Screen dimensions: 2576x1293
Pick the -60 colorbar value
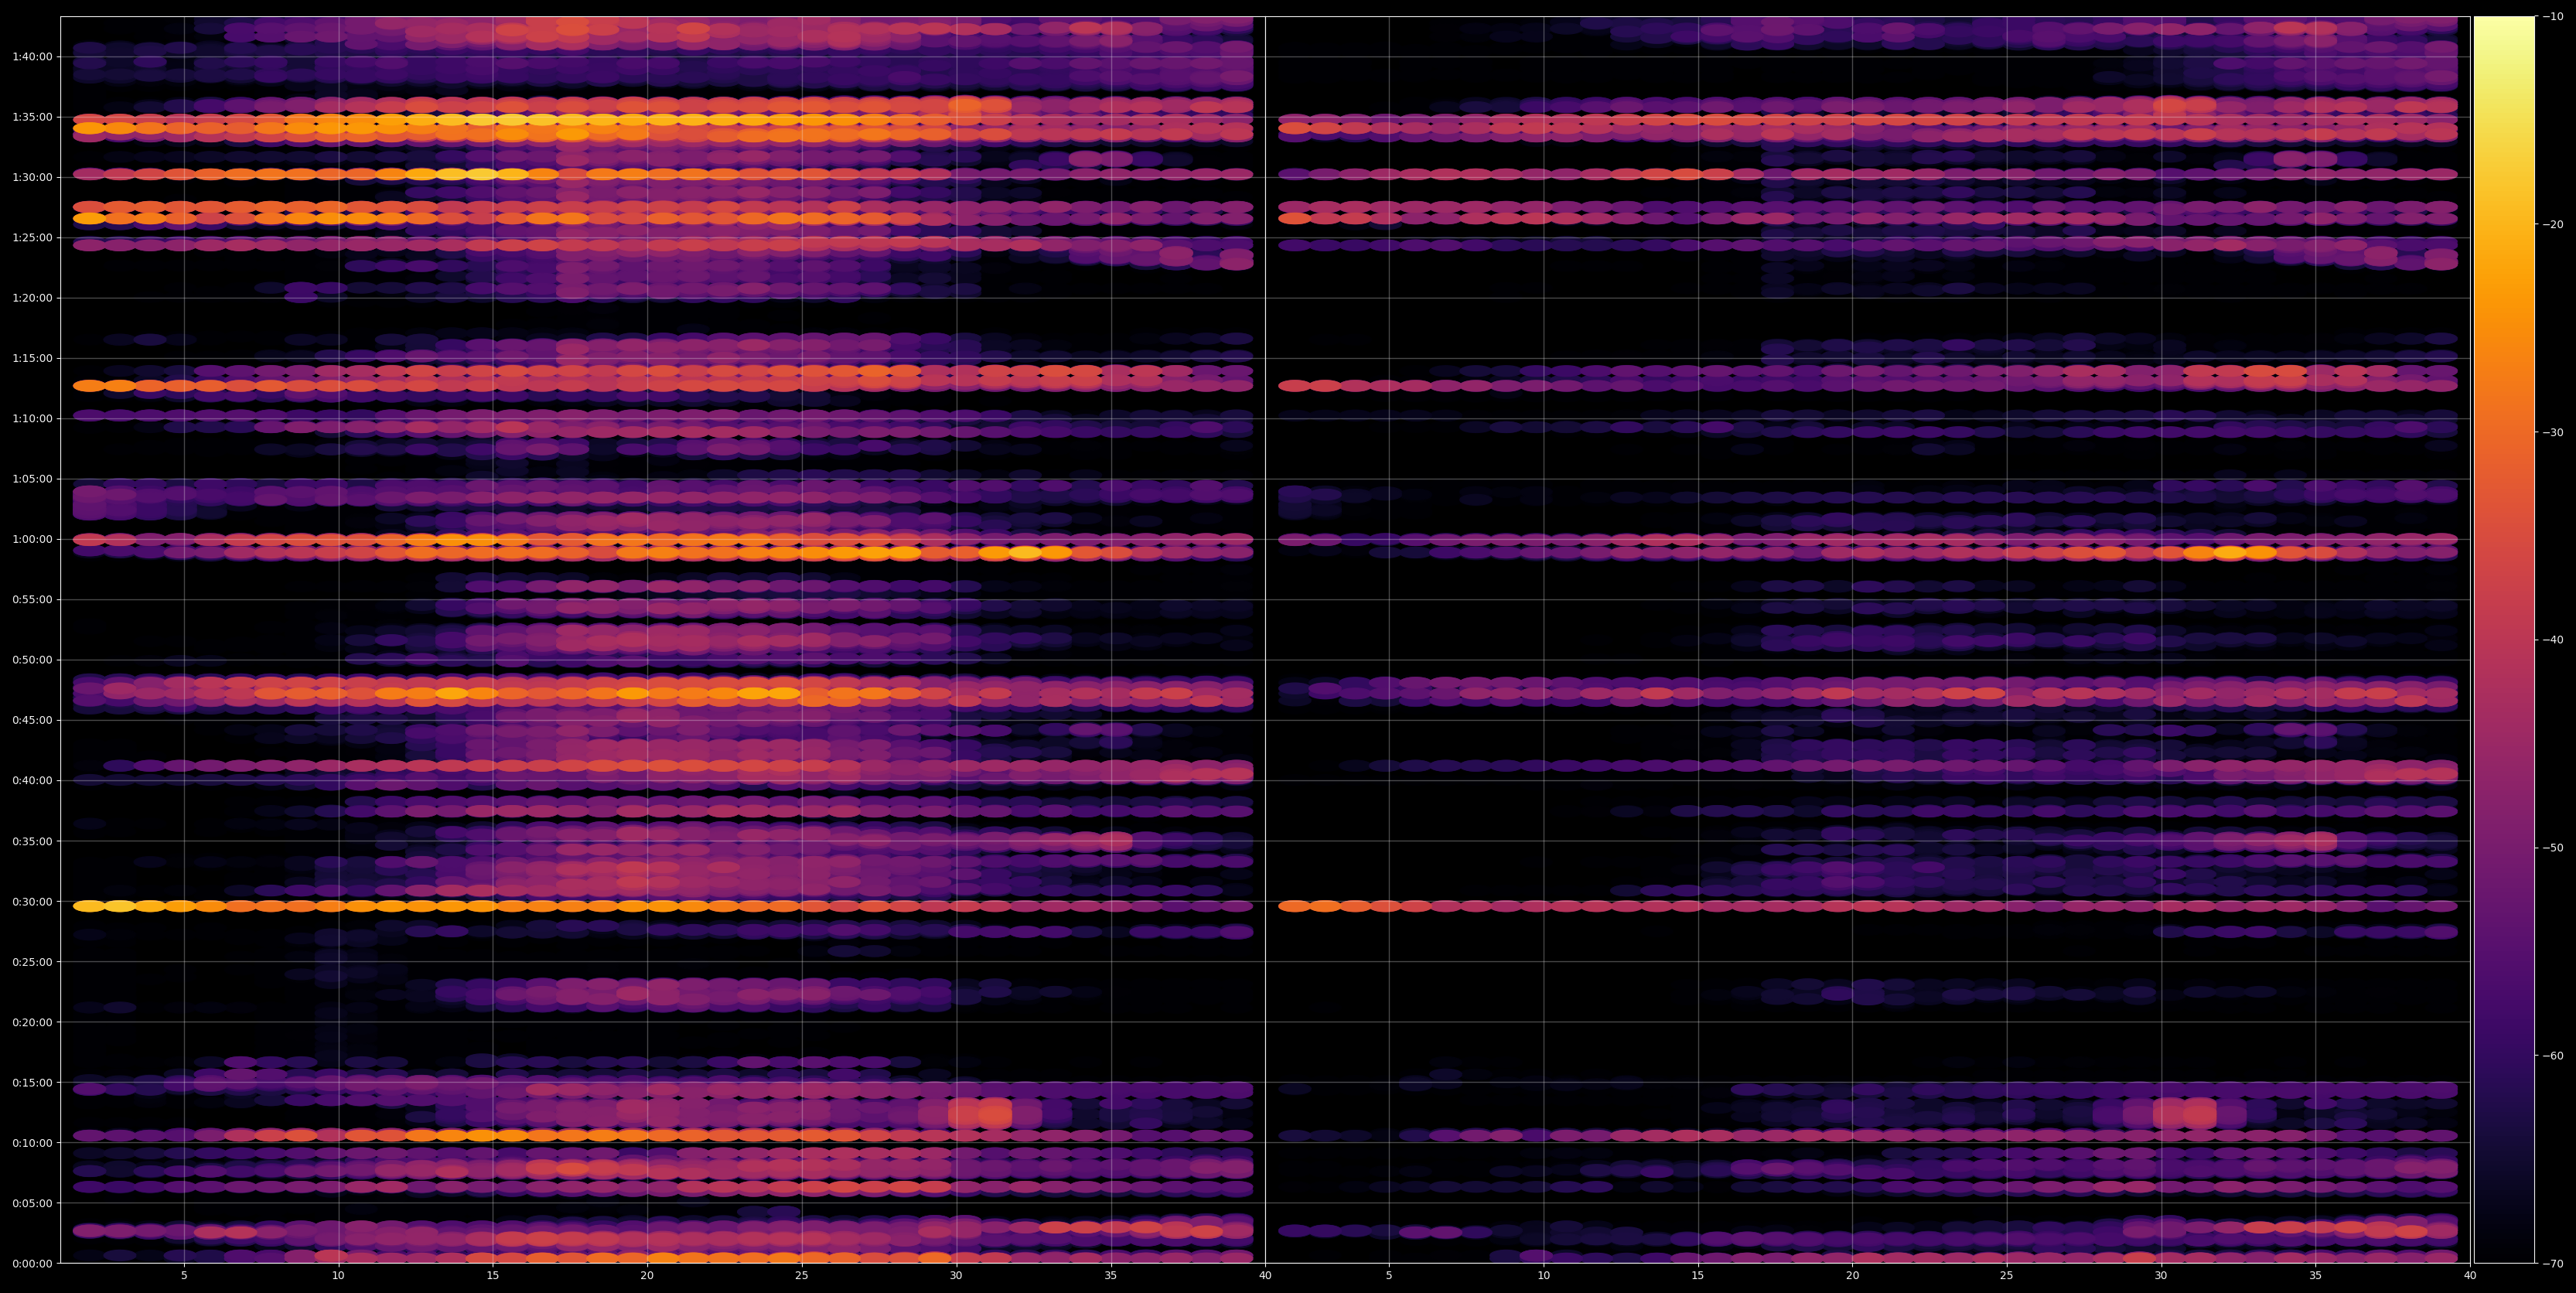[2553, 1056]
